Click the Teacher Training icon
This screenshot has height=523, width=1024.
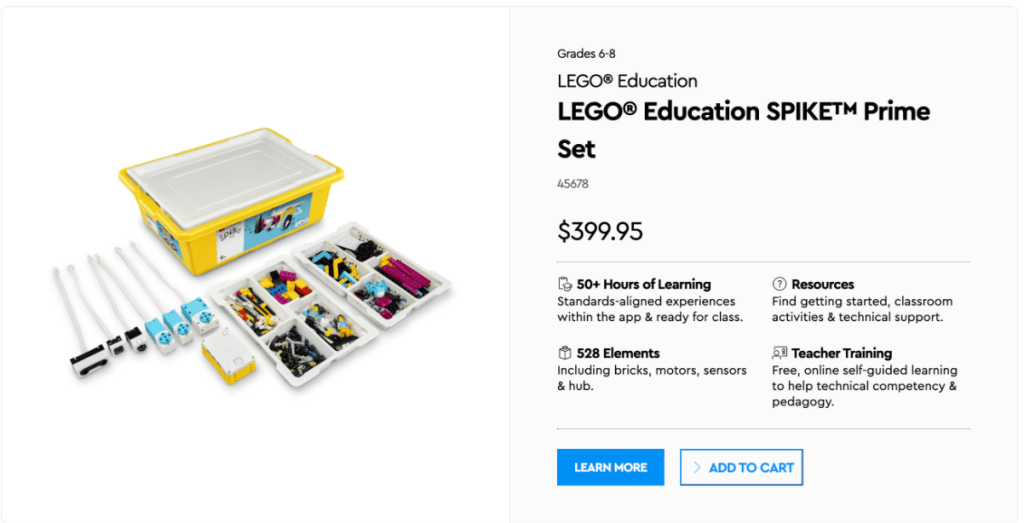[779, 353]
